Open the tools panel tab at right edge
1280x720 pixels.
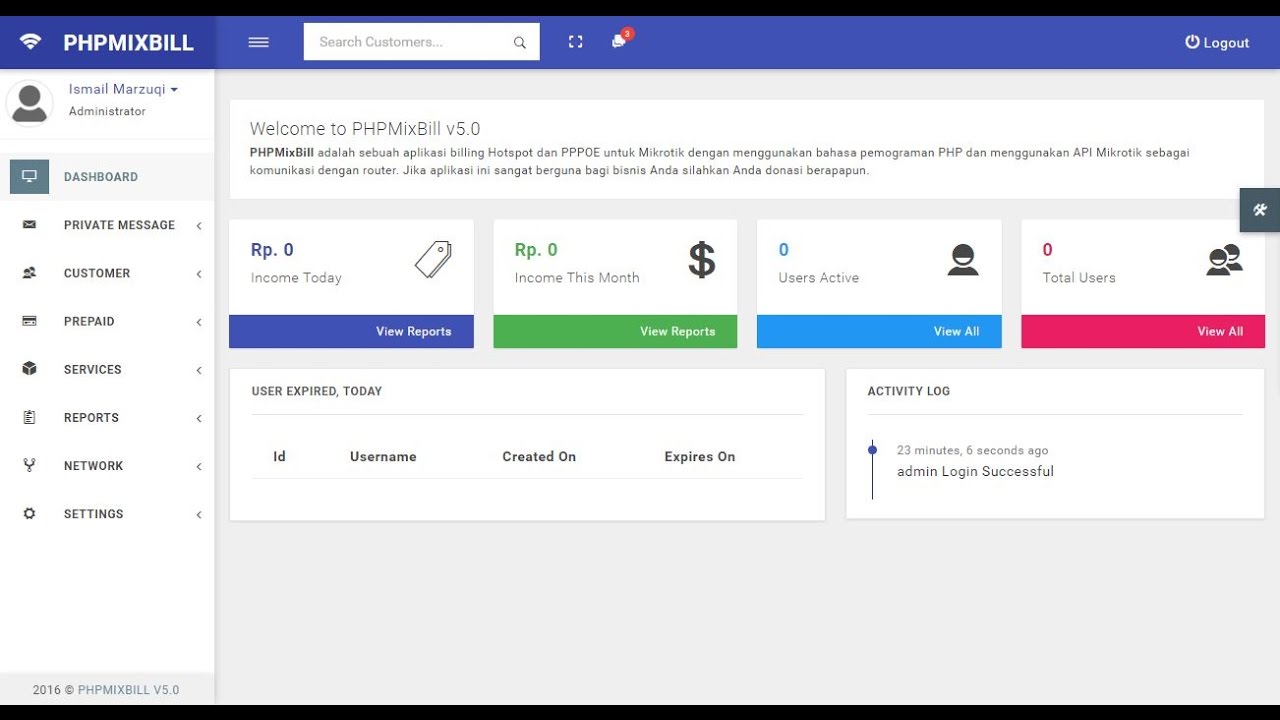1260,210
